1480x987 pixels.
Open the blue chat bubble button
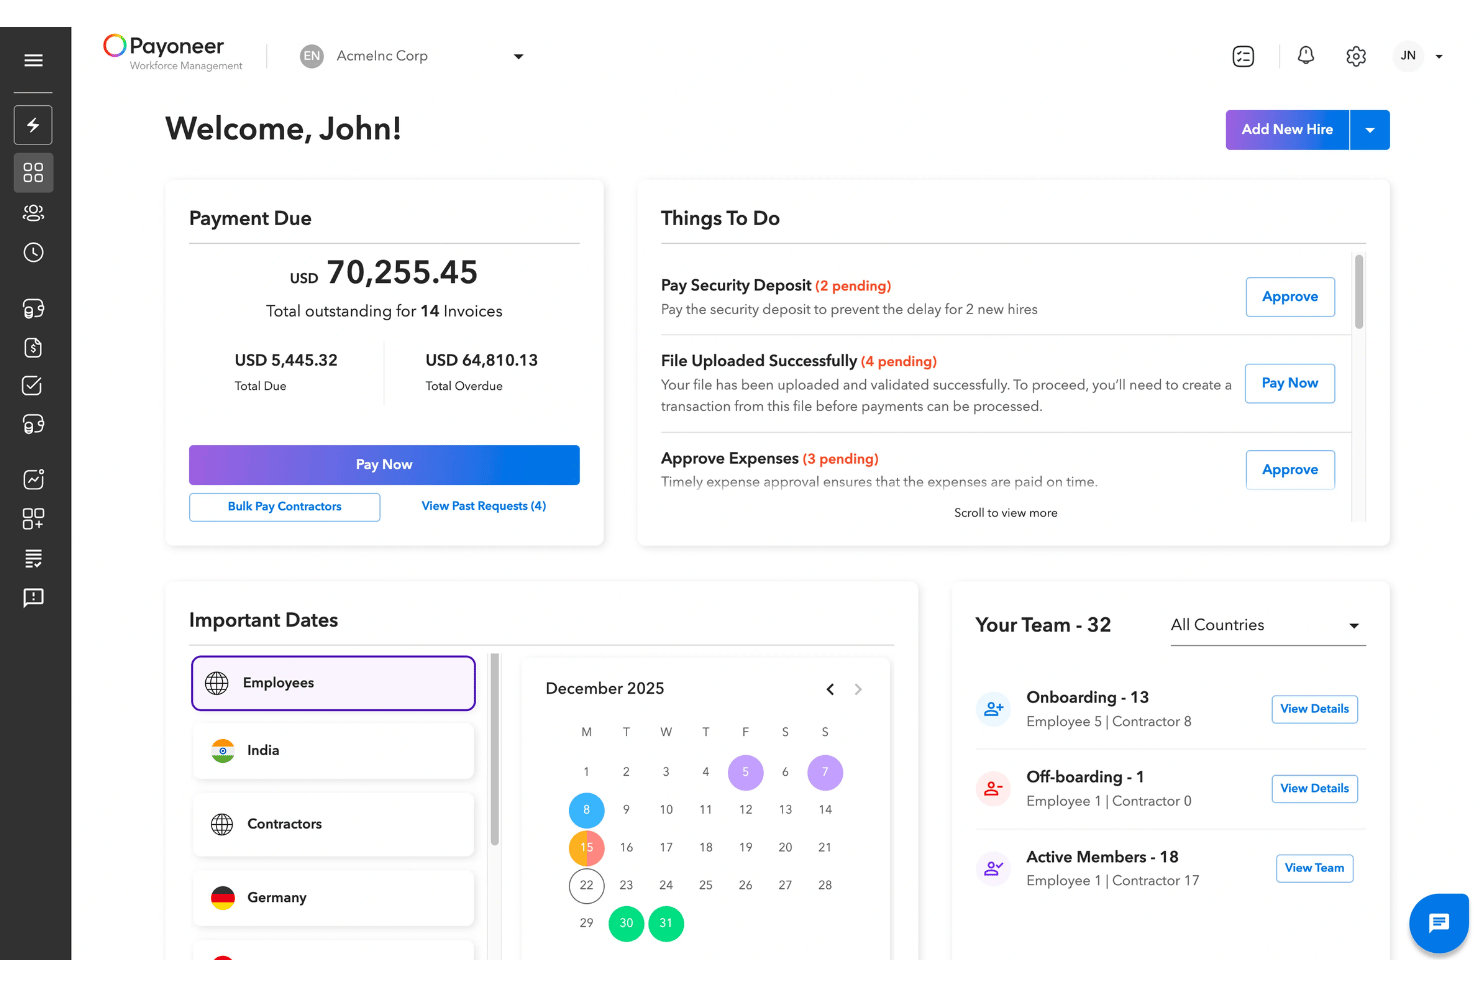click(x=1439, y=923)
